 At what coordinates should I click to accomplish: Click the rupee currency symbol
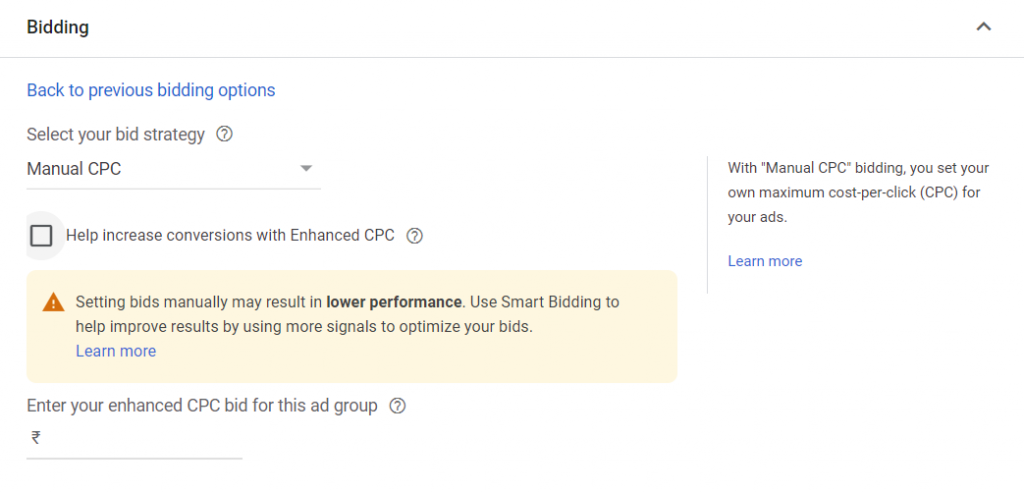(x=36, y=438)
